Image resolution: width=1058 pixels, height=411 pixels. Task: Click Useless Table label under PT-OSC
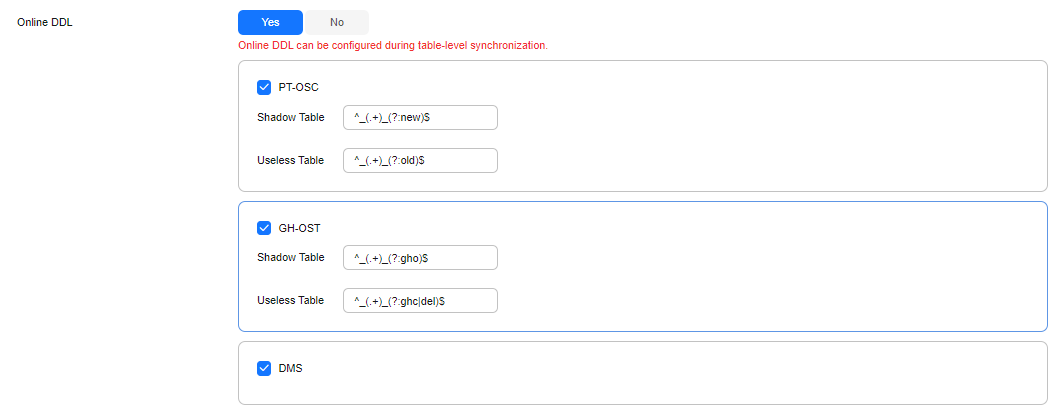[x=290, y=161]
